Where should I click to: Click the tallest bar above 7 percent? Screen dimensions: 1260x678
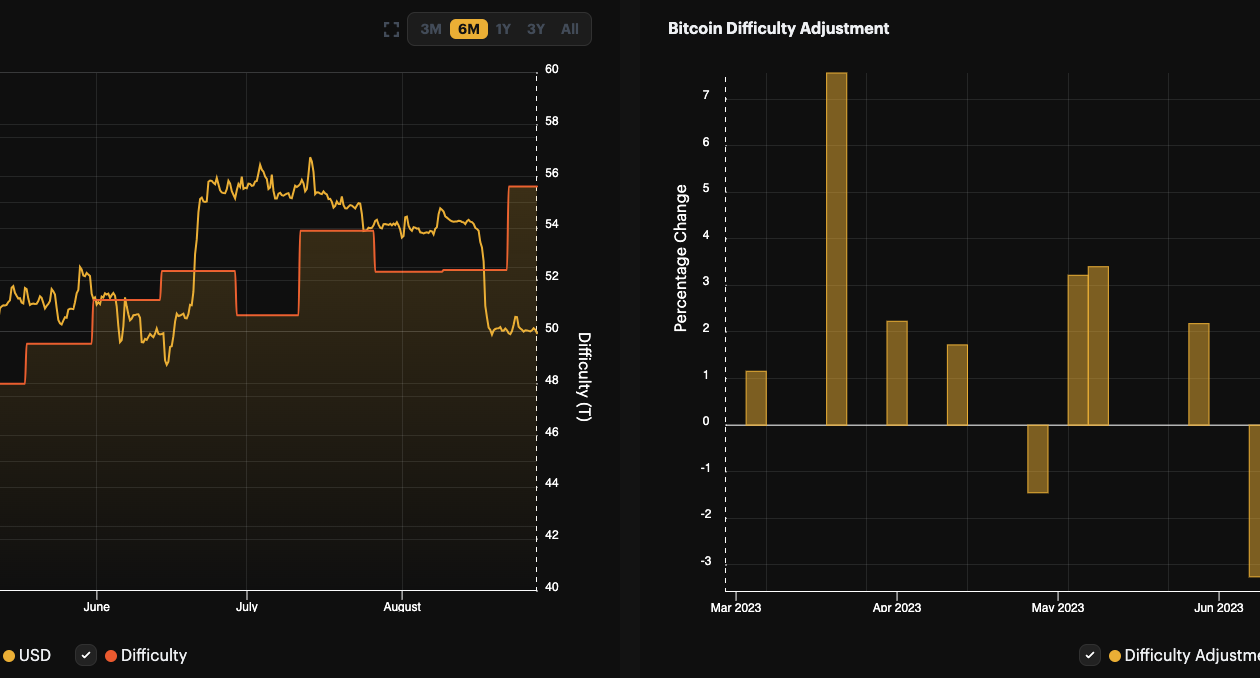[837, 249]
